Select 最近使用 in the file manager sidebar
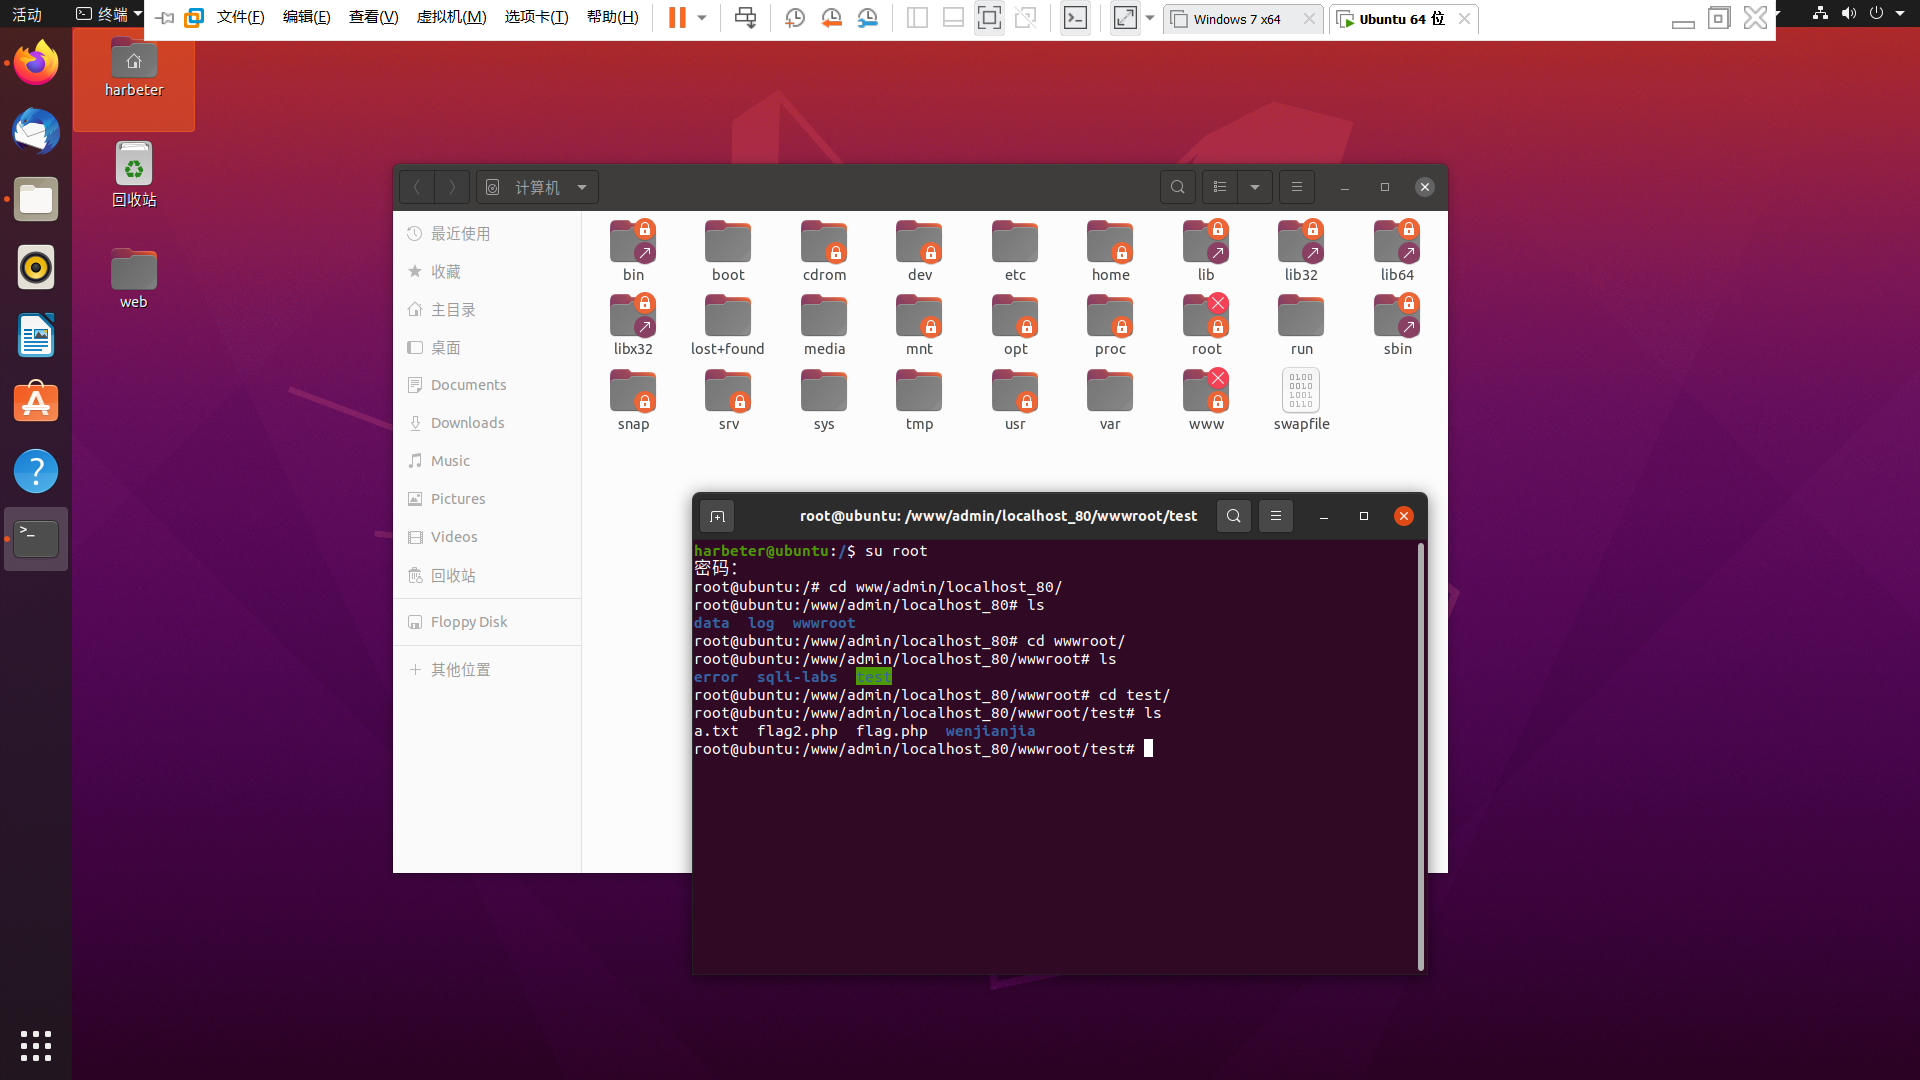 coord(487,234)
